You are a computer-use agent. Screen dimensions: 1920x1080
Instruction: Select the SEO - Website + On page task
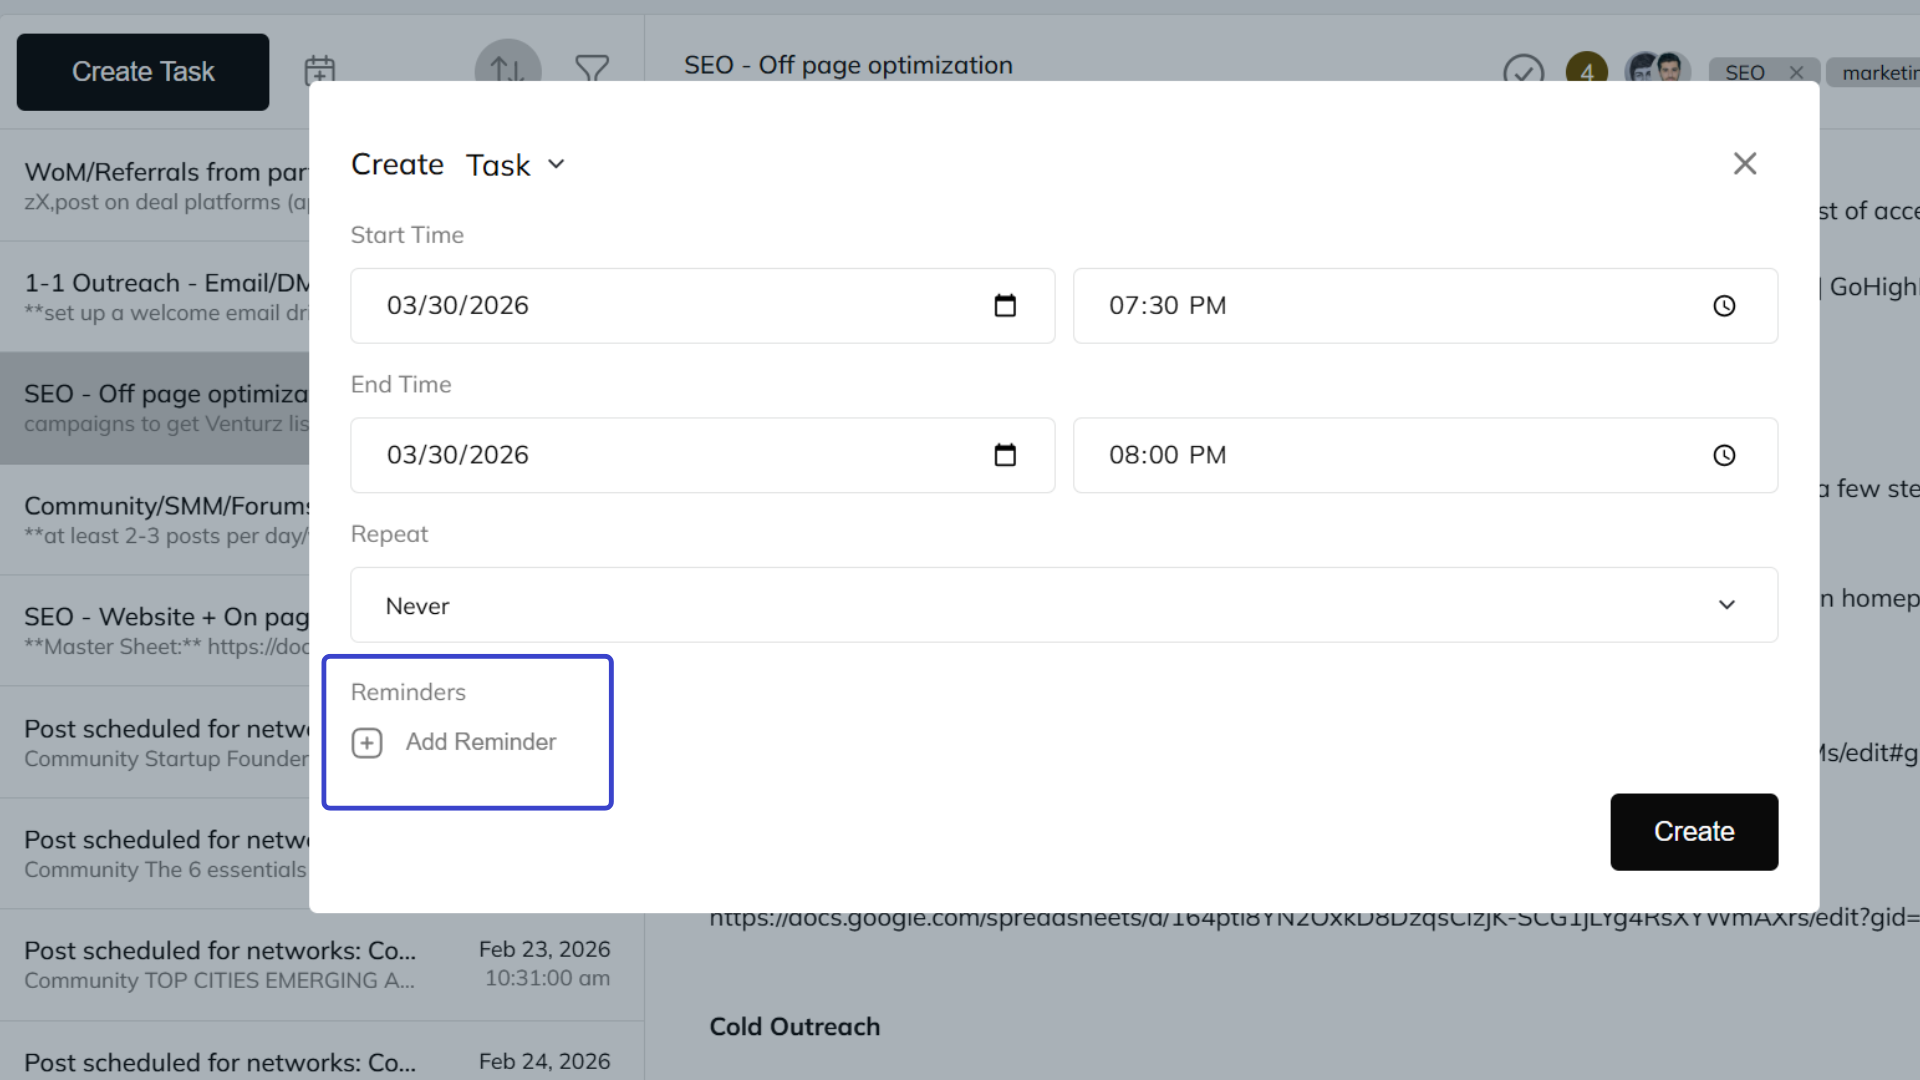pos(160,630)
